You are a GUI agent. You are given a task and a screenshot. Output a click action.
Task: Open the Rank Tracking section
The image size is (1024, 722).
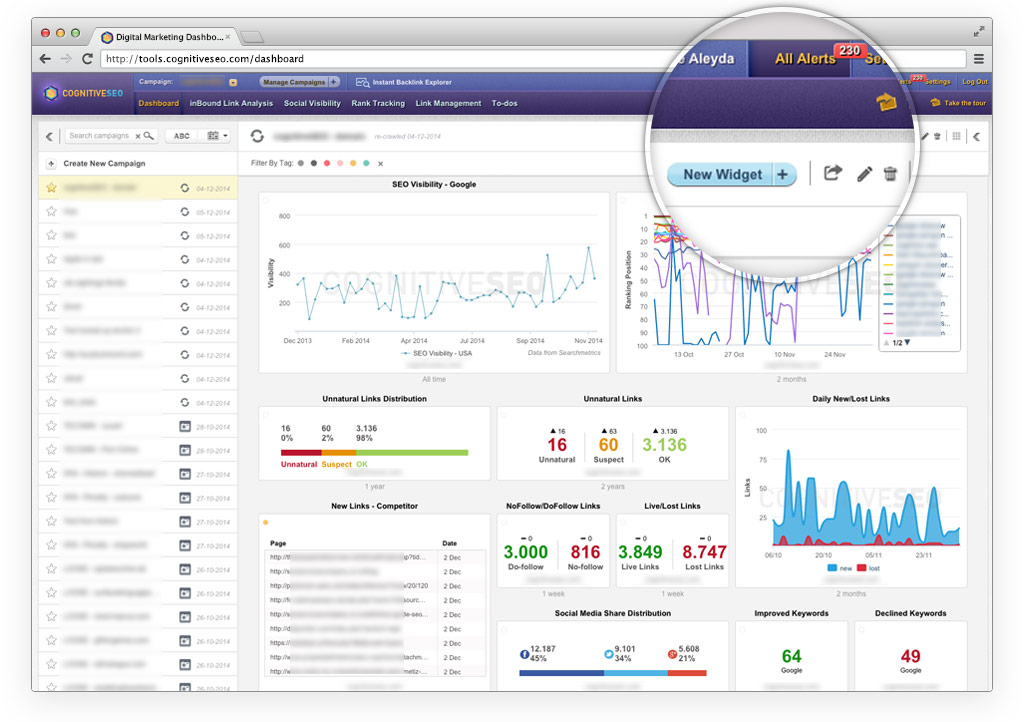point(378,103)
